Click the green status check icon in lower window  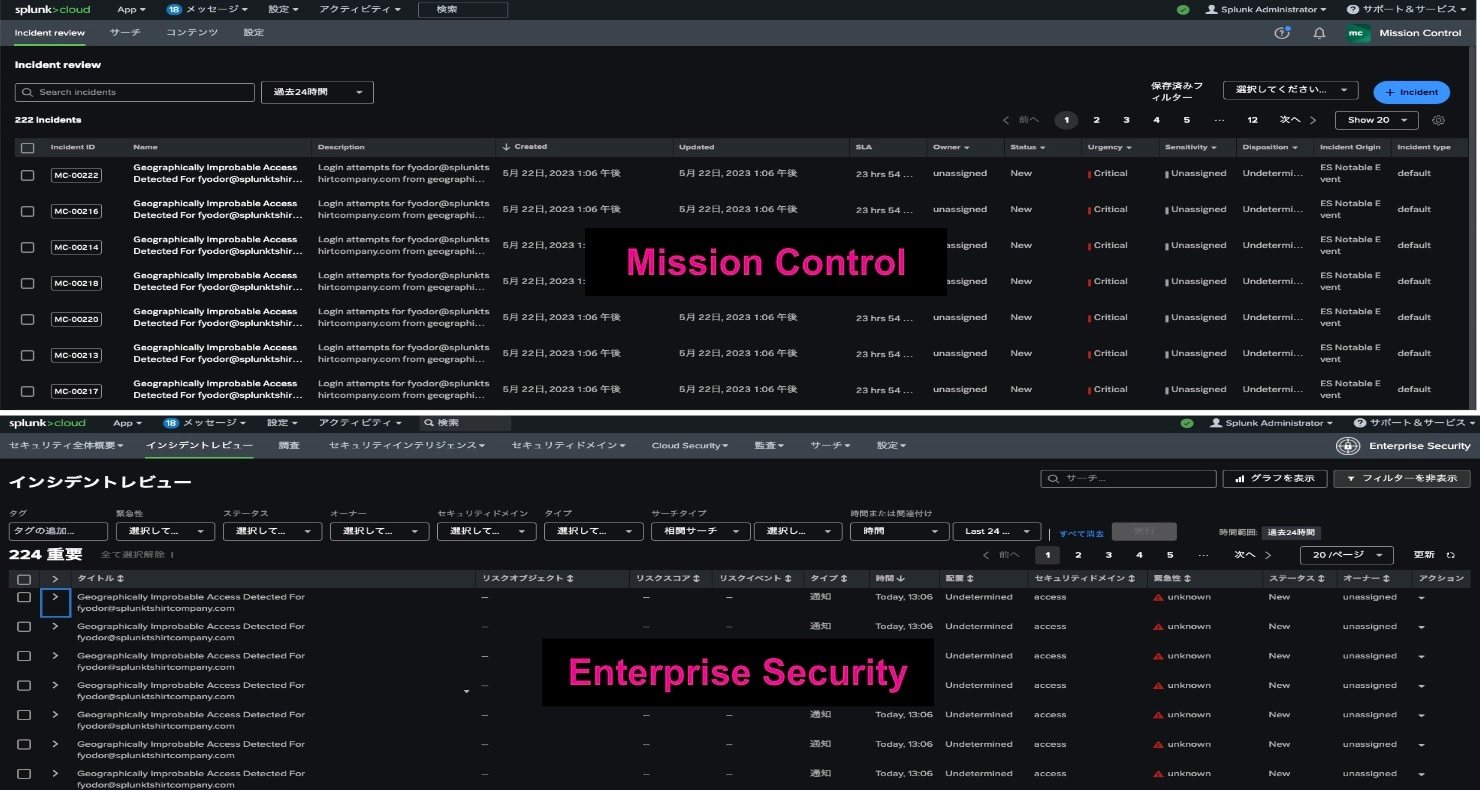coord(1187,423)
